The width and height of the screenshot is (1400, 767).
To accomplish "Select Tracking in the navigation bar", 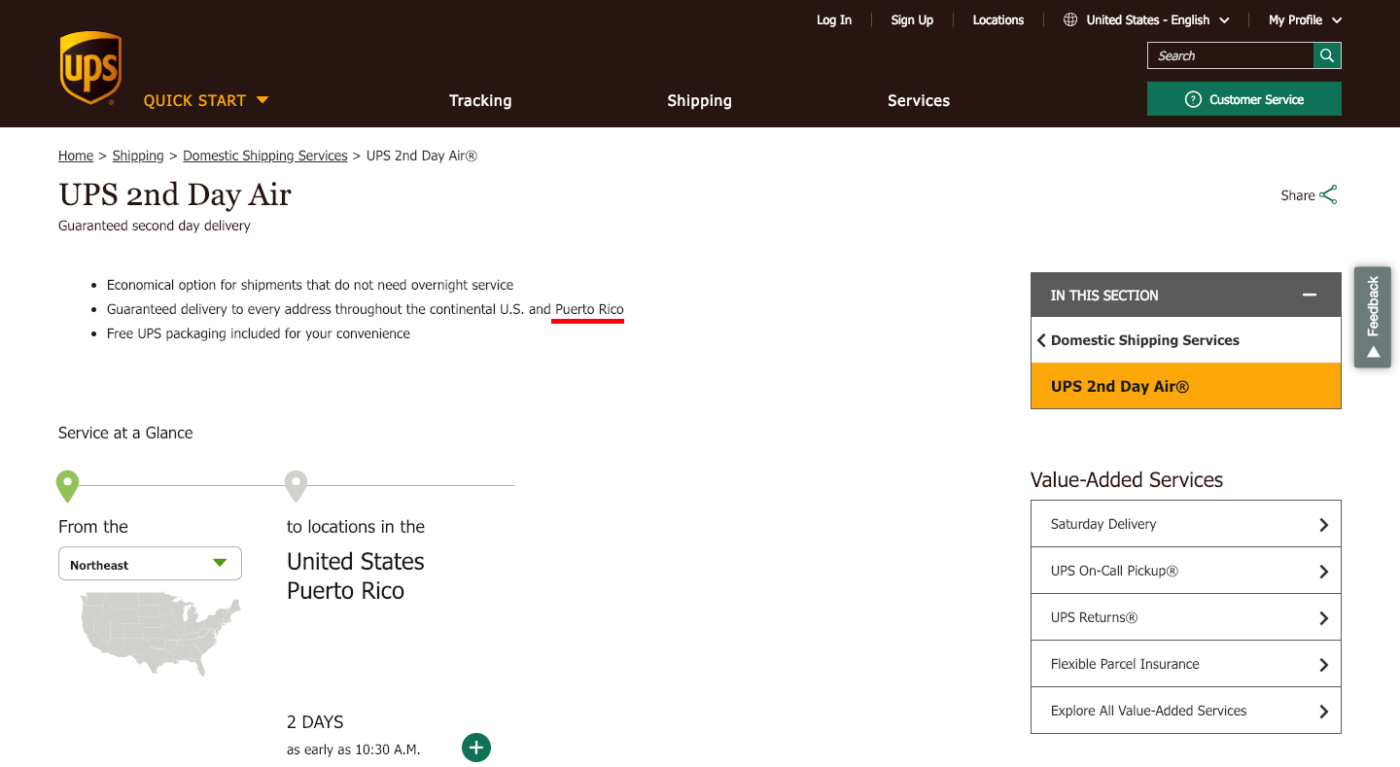I will [480, 100].
